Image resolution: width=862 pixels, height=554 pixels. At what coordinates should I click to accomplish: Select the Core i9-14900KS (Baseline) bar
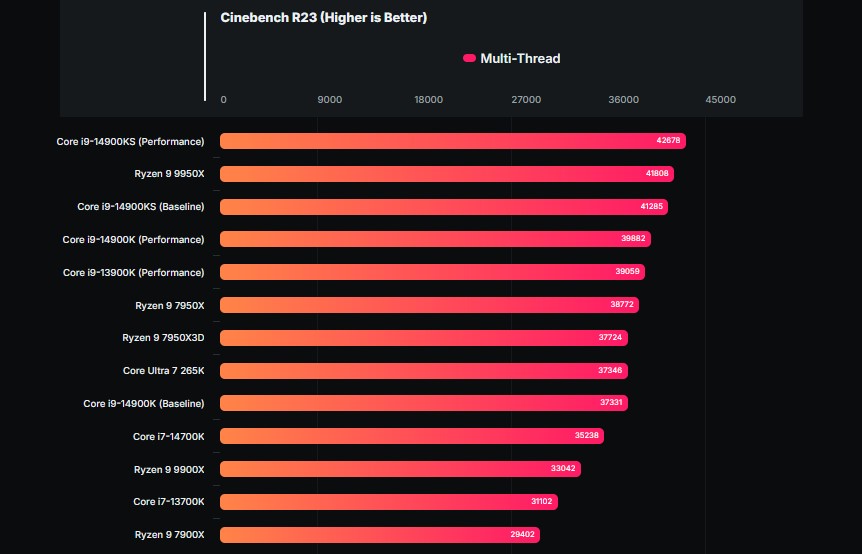(443, 207)
